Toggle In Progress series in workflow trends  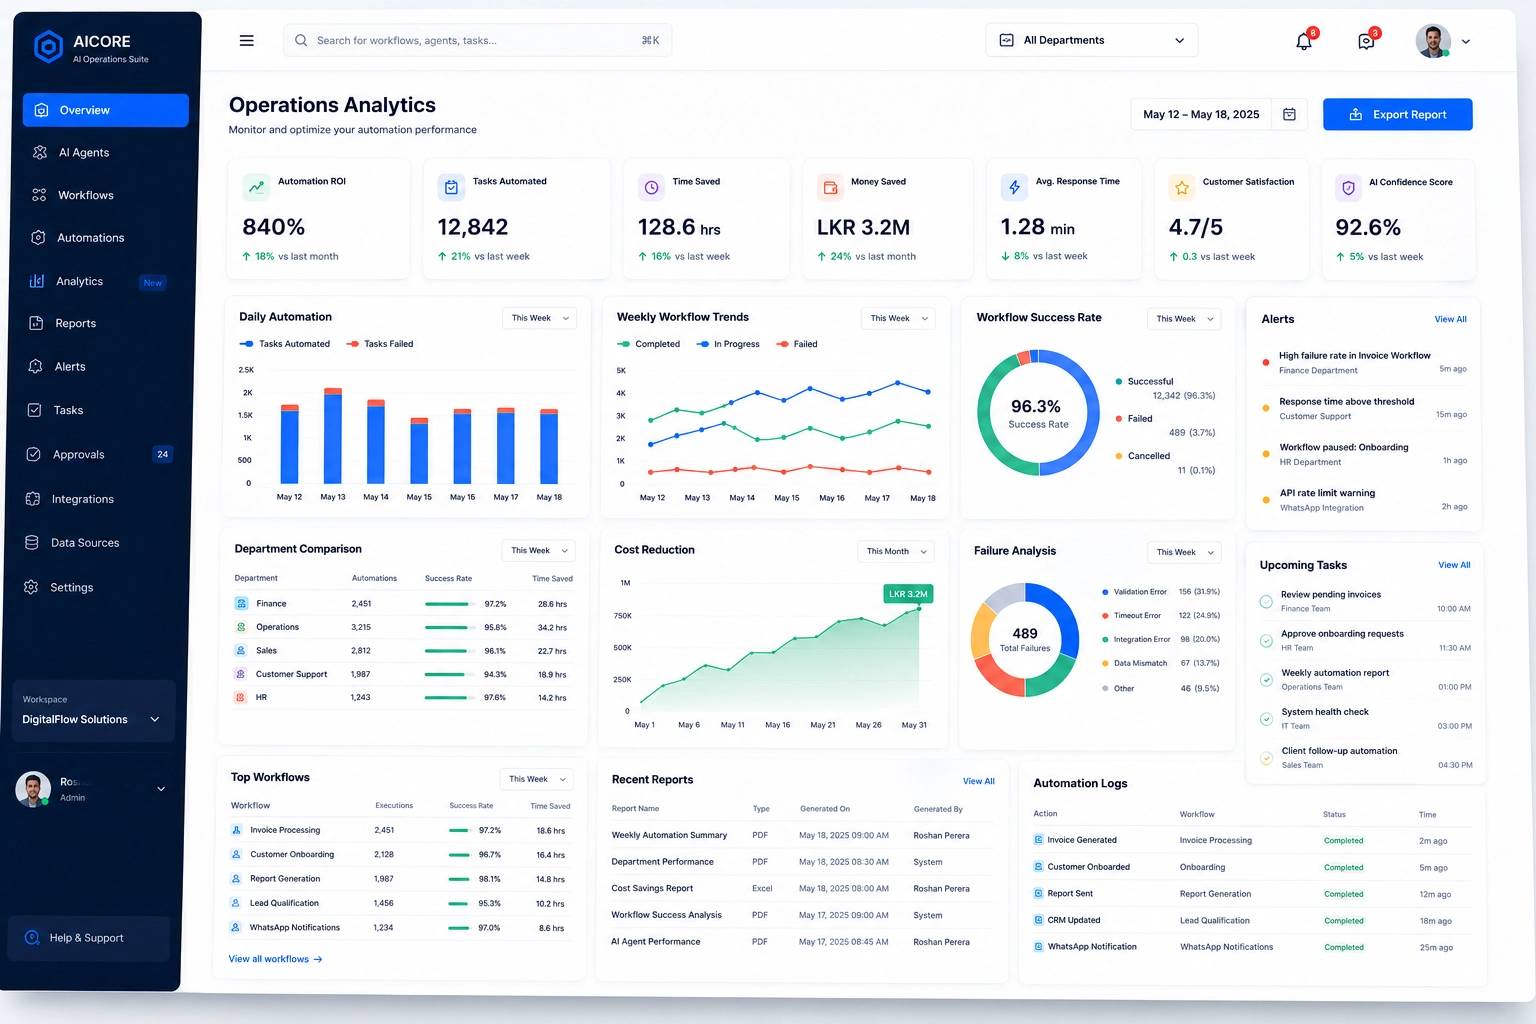(729, 344)
